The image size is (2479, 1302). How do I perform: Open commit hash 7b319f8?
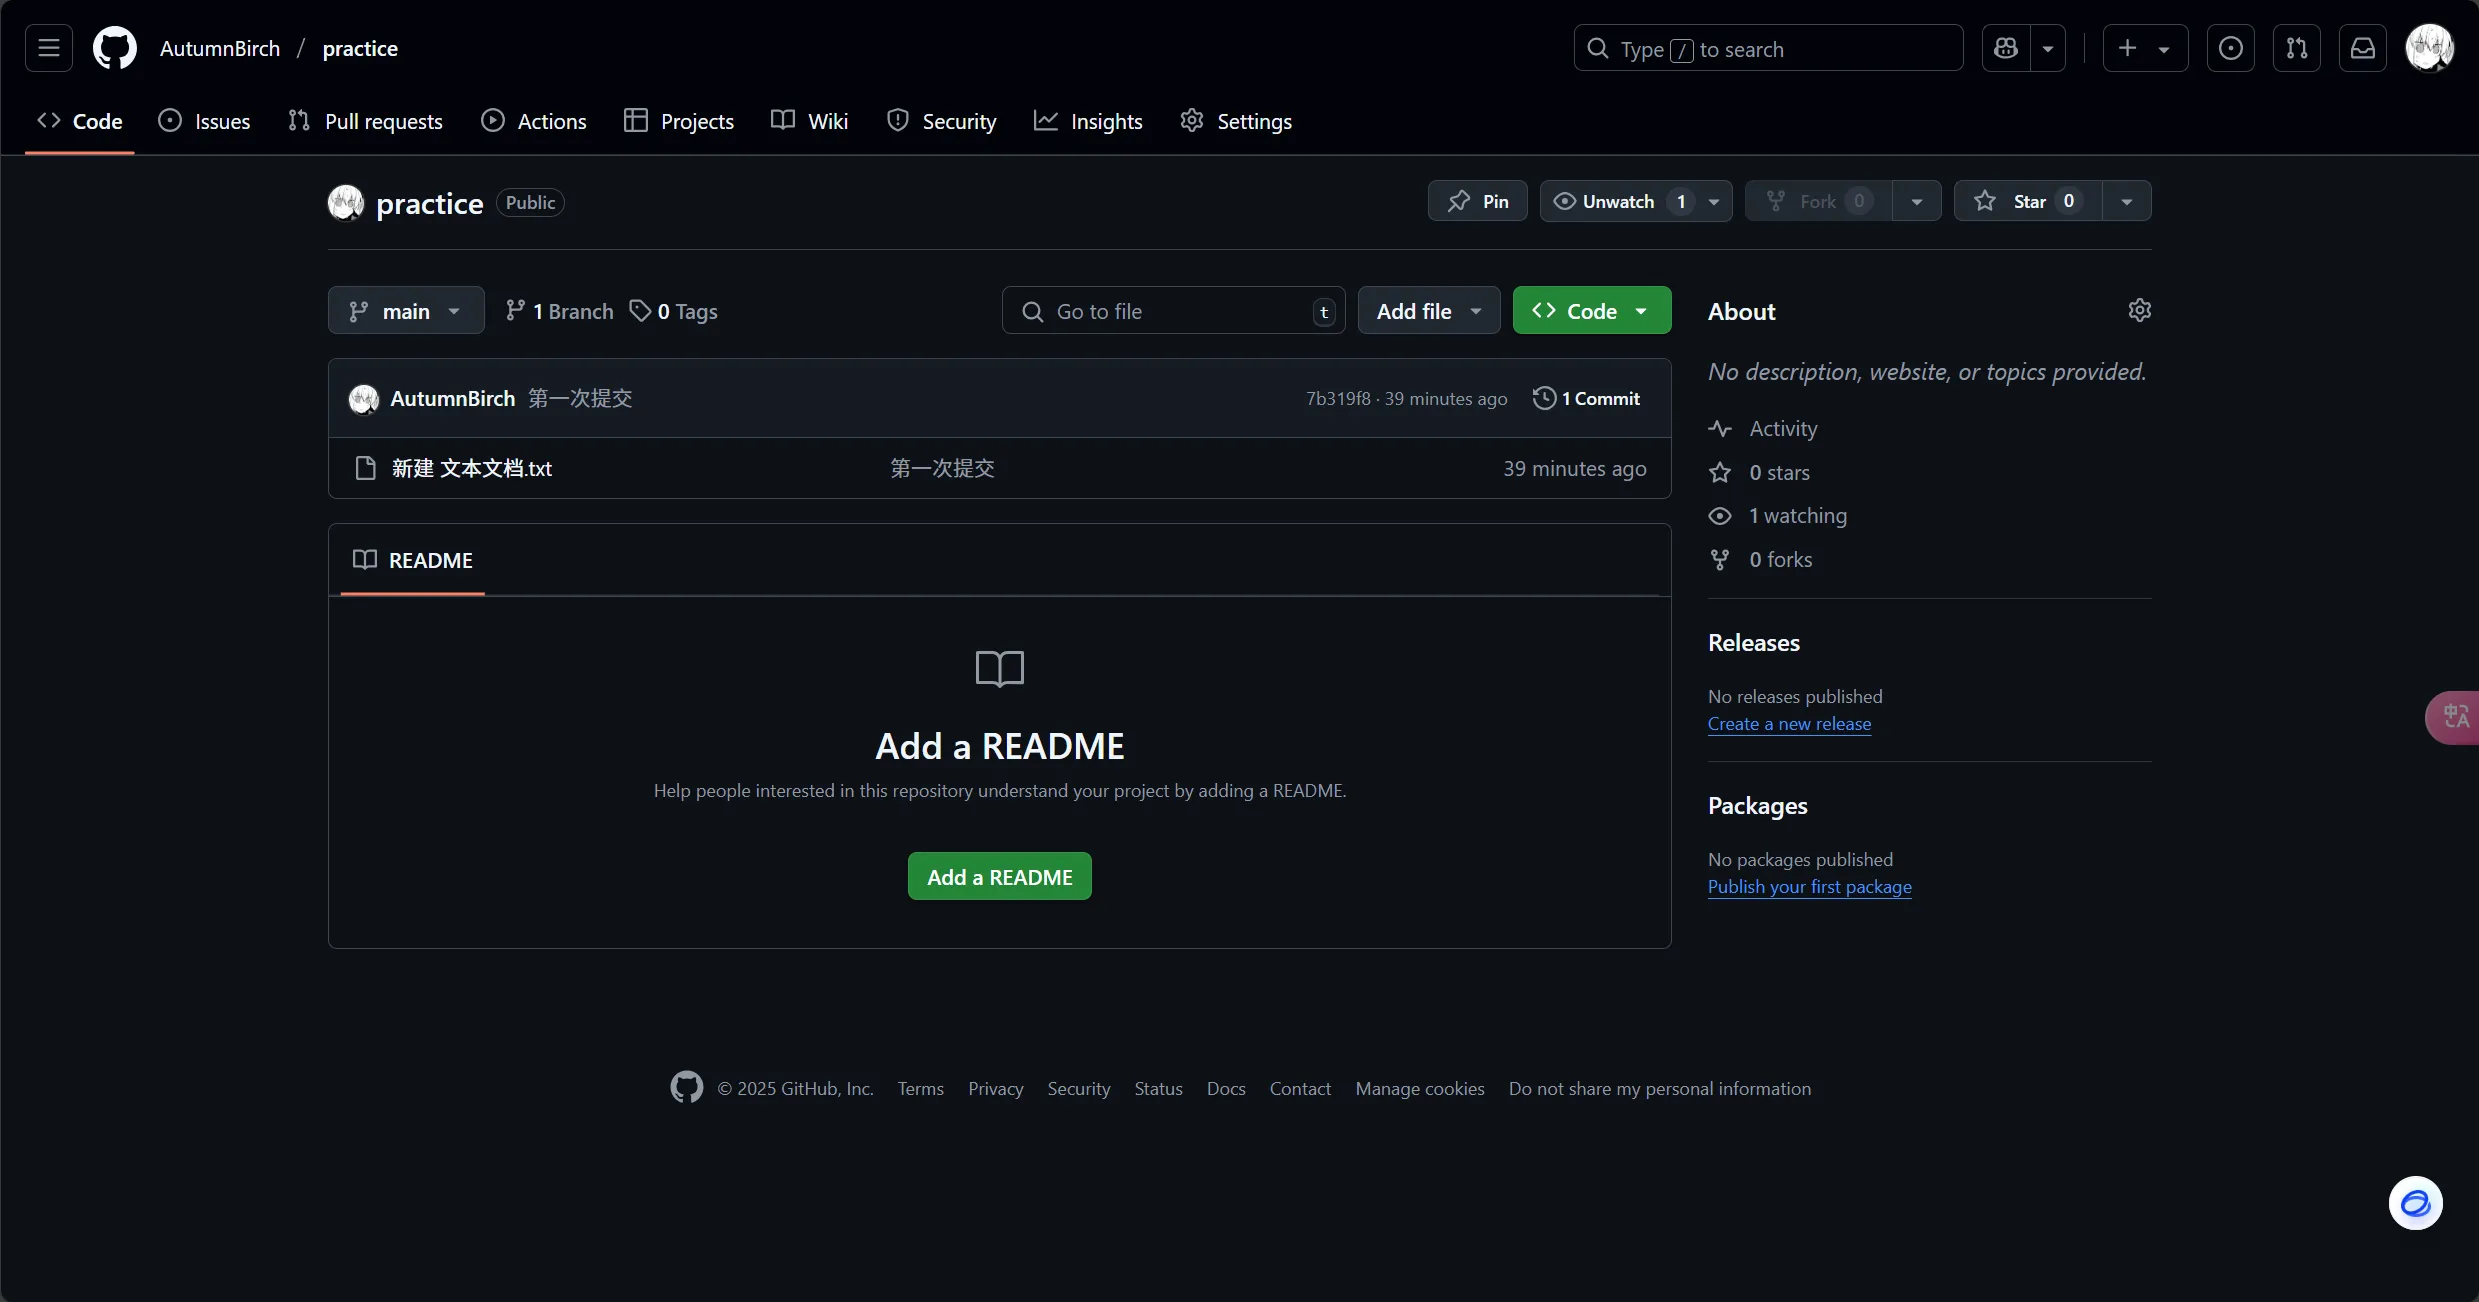coord(1338,398)
